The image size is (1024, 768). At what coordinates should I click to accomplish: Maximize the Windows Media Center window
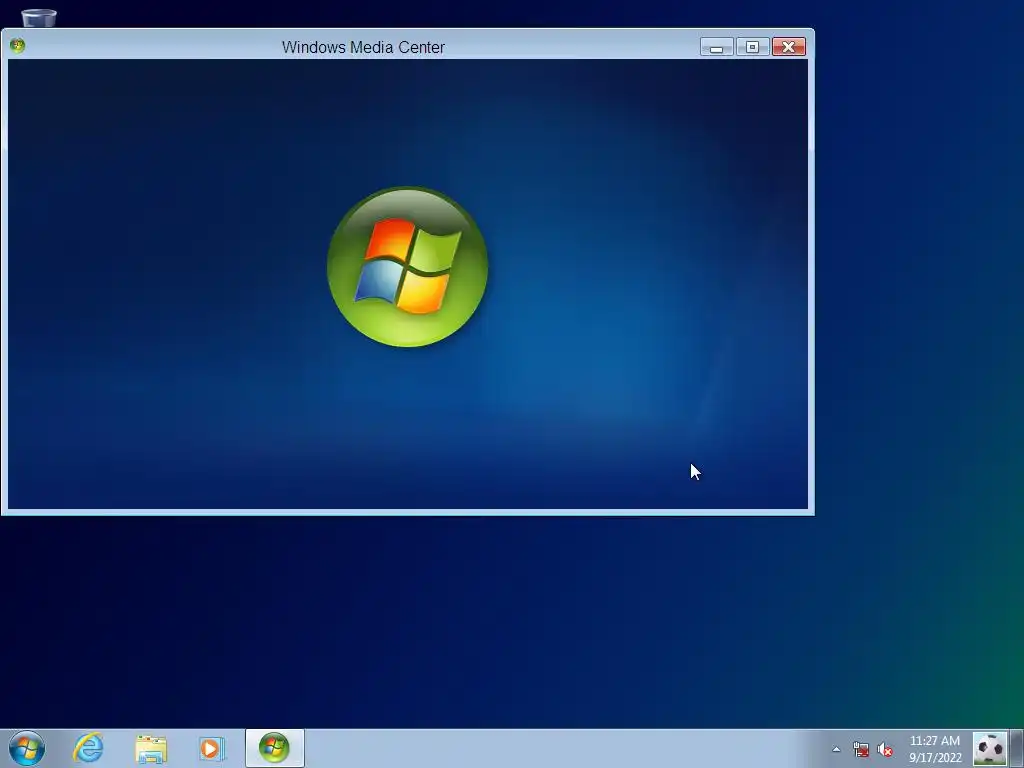(752, 47)
